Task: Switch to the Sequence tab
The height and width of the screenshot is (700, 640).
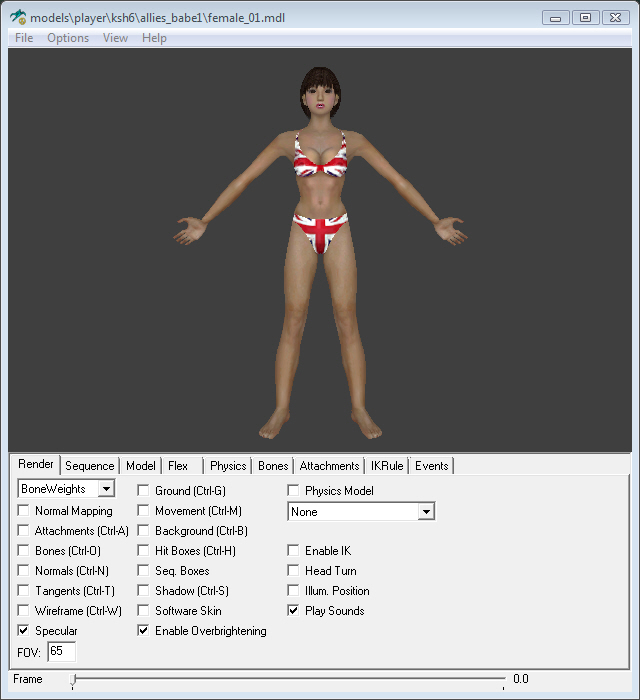Action: 90,466
